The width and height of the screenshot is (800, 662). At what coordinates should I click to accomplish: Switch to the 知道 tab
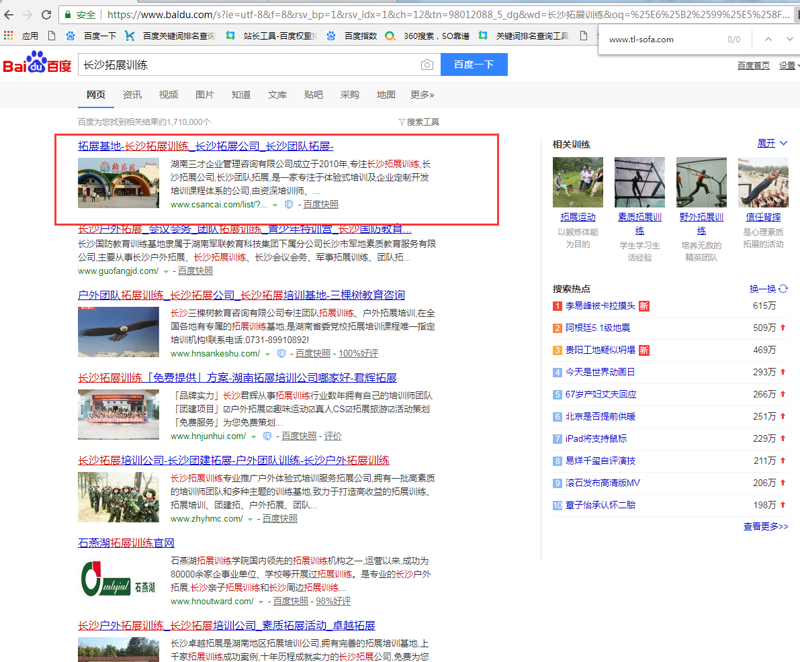(x=241, y=95)
